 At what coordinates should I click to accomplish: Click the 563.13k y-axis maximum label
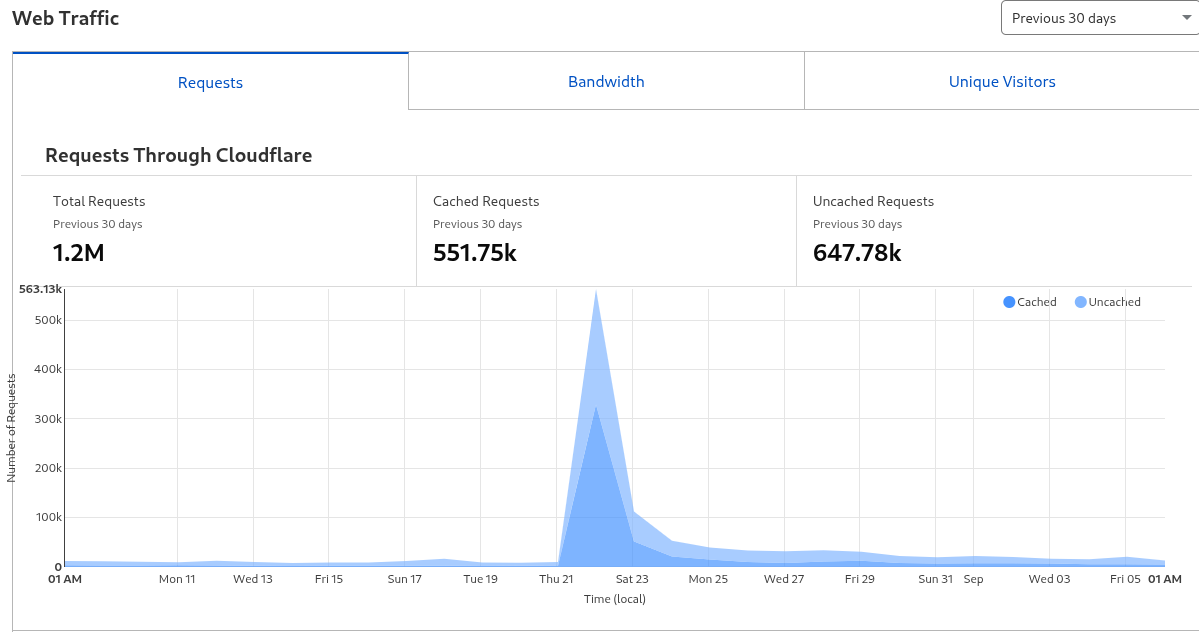tap(41, 289)
